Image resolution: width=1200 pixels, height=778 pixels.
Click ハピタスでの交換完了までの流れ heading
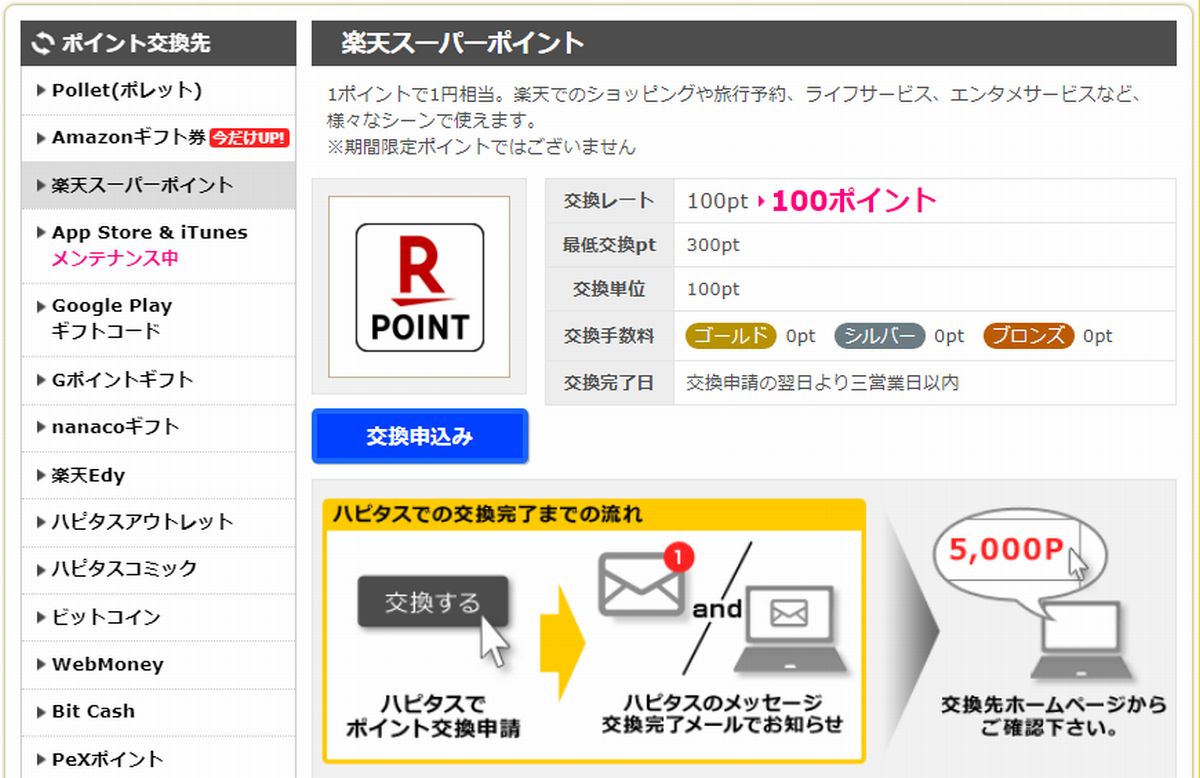click(x=489, y=515)
